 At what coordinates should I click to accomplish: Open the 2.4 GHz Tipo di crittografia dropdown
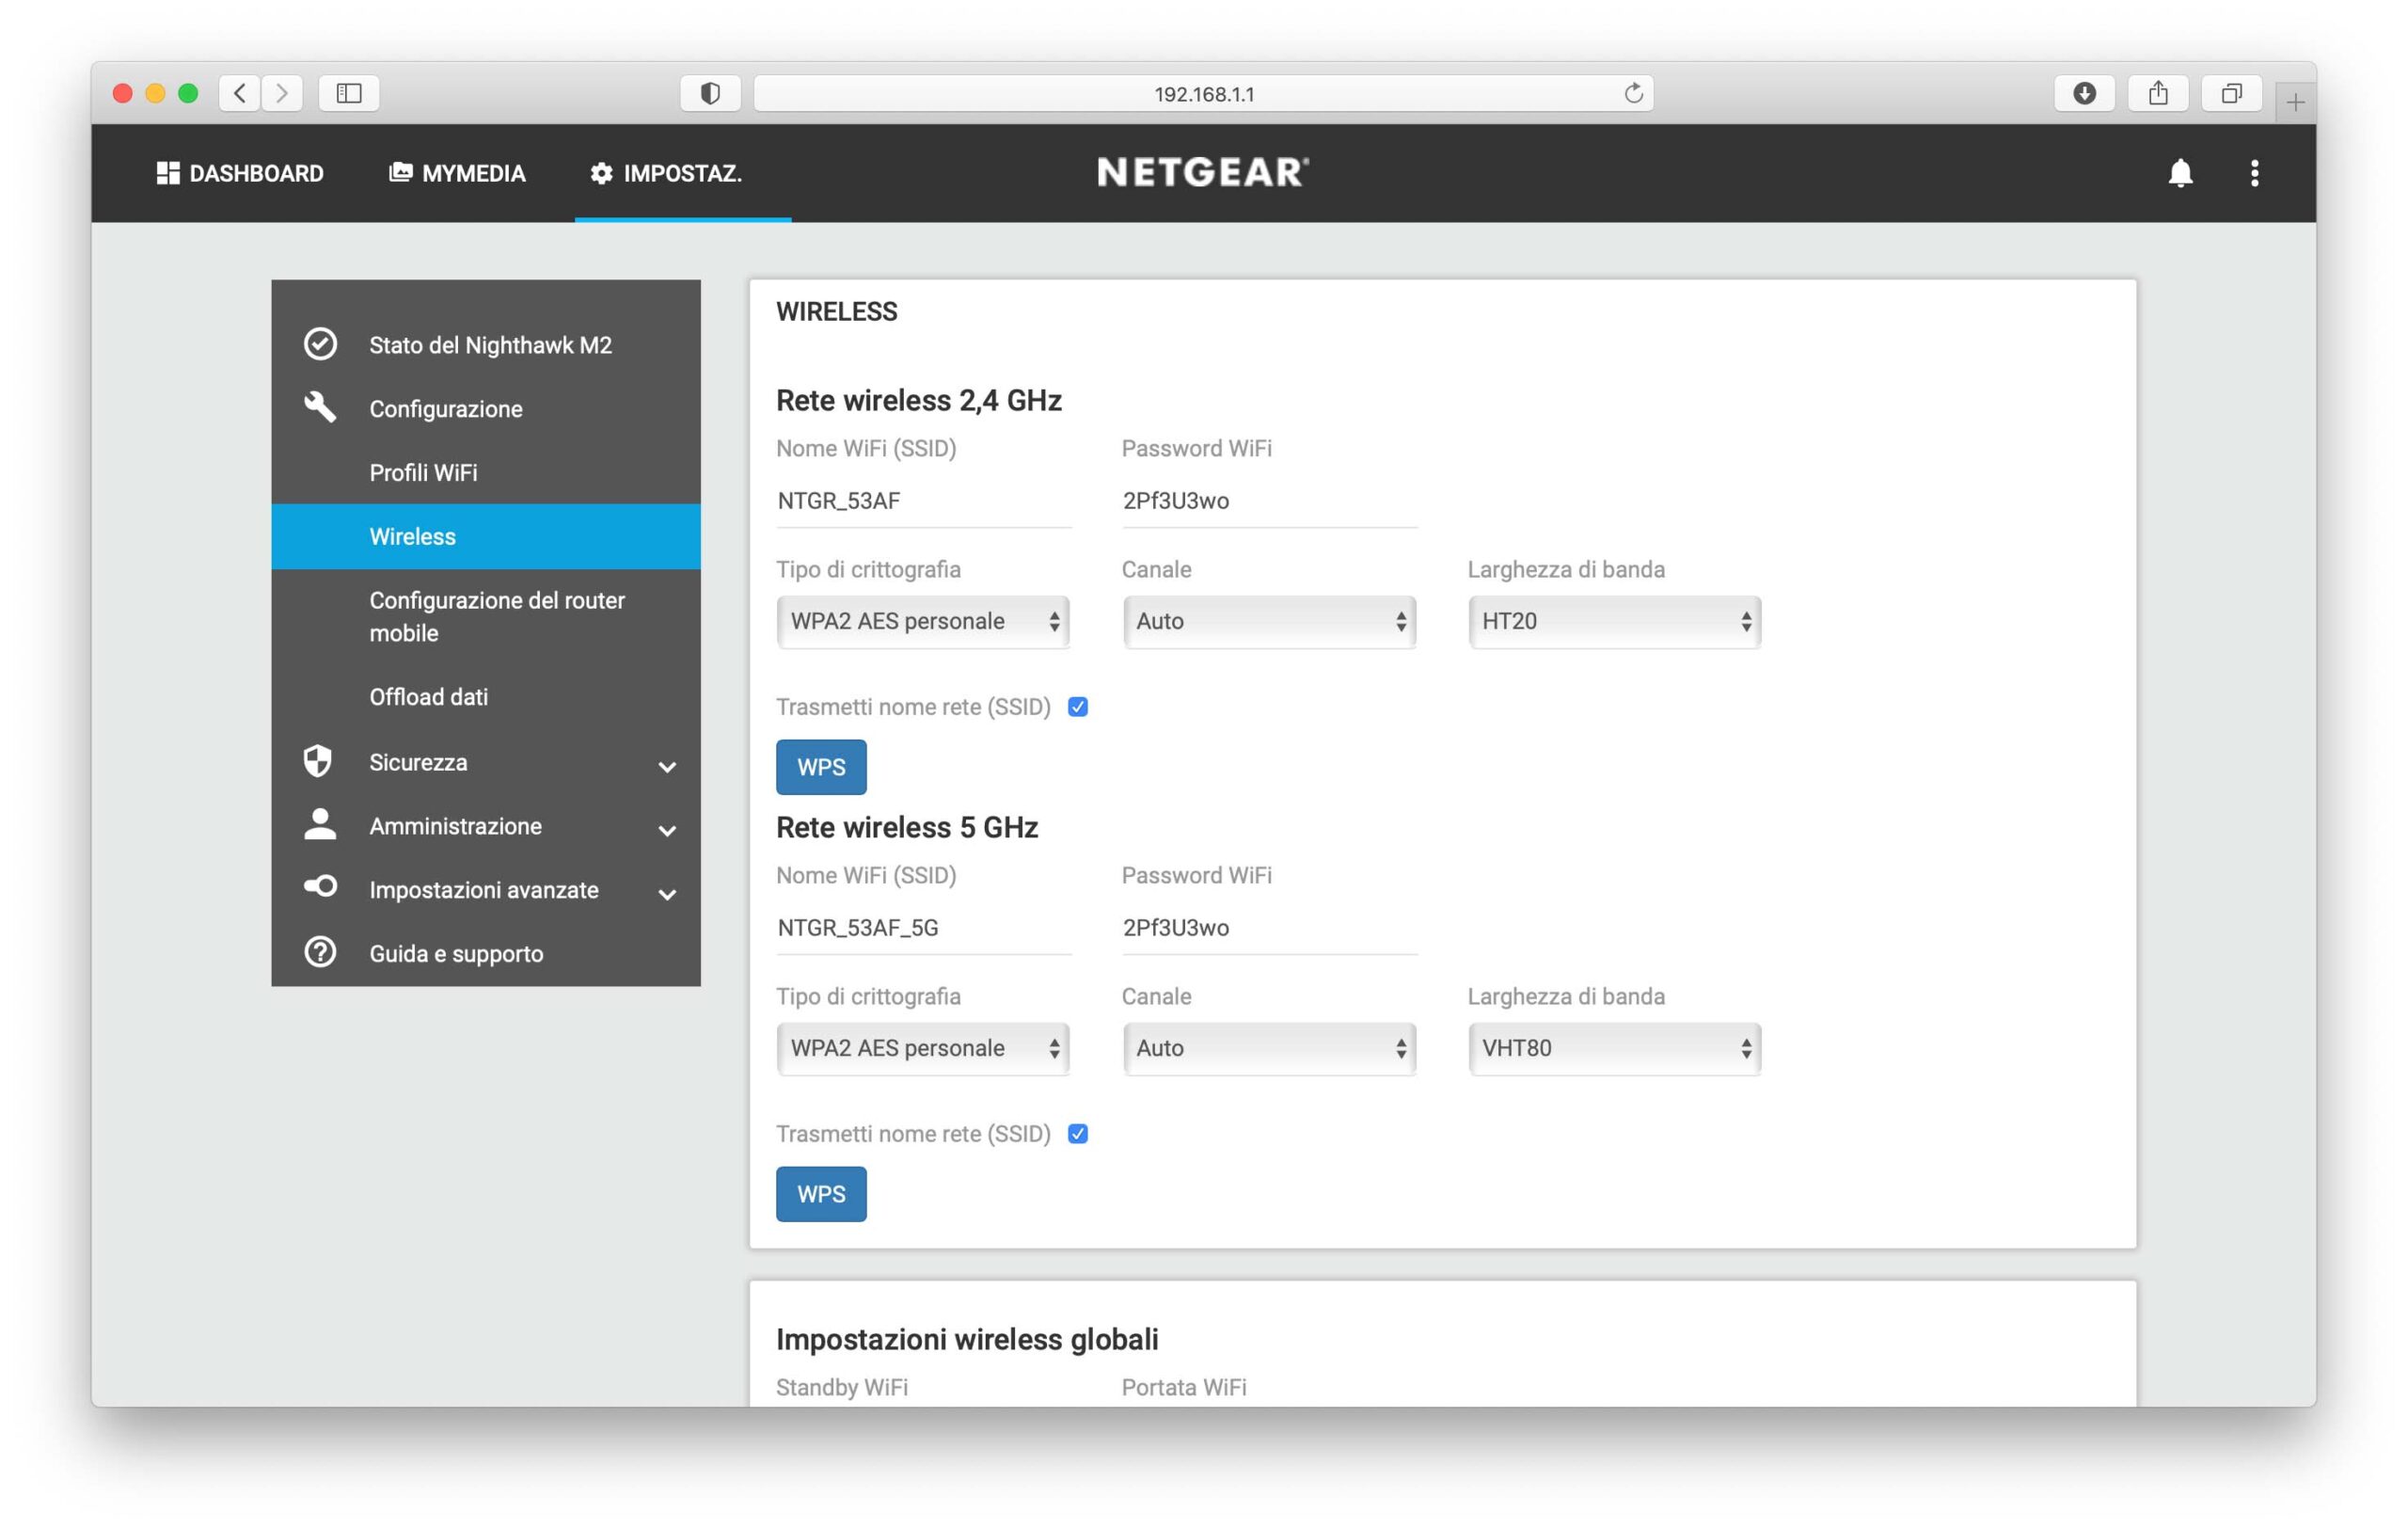pos(922,621)
